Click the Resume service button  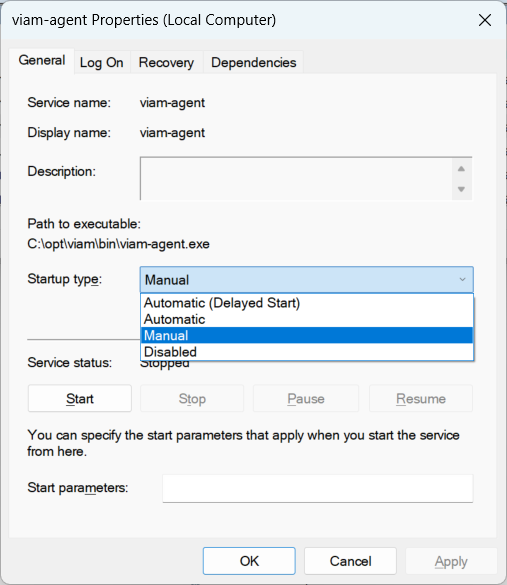[x=421, y=398]
